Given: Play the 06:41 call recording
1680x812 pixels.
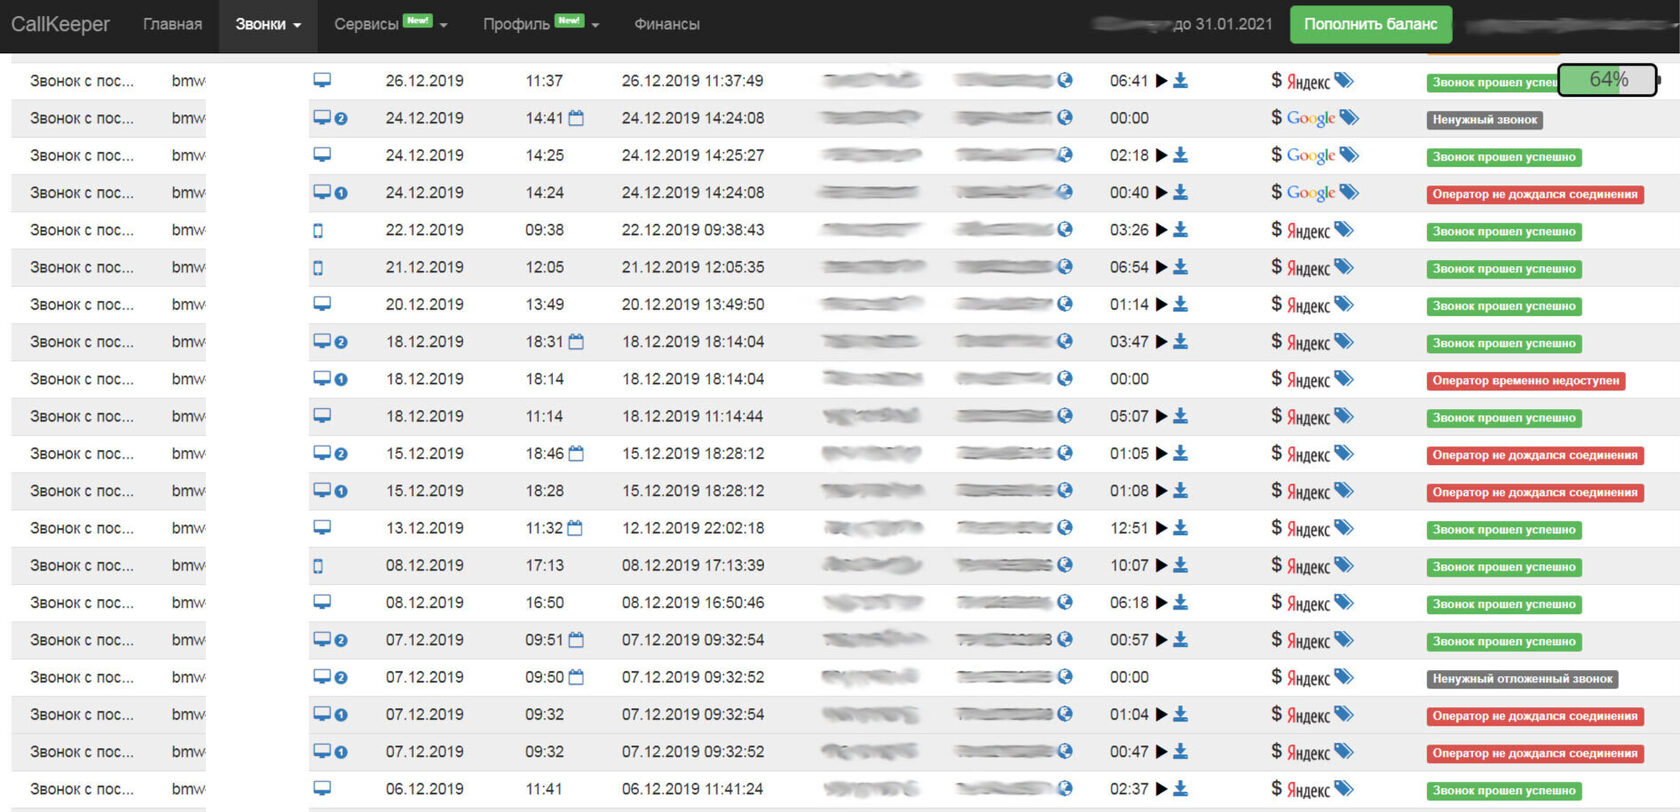Looking at the screenshot, I should tap(1161, 81).
